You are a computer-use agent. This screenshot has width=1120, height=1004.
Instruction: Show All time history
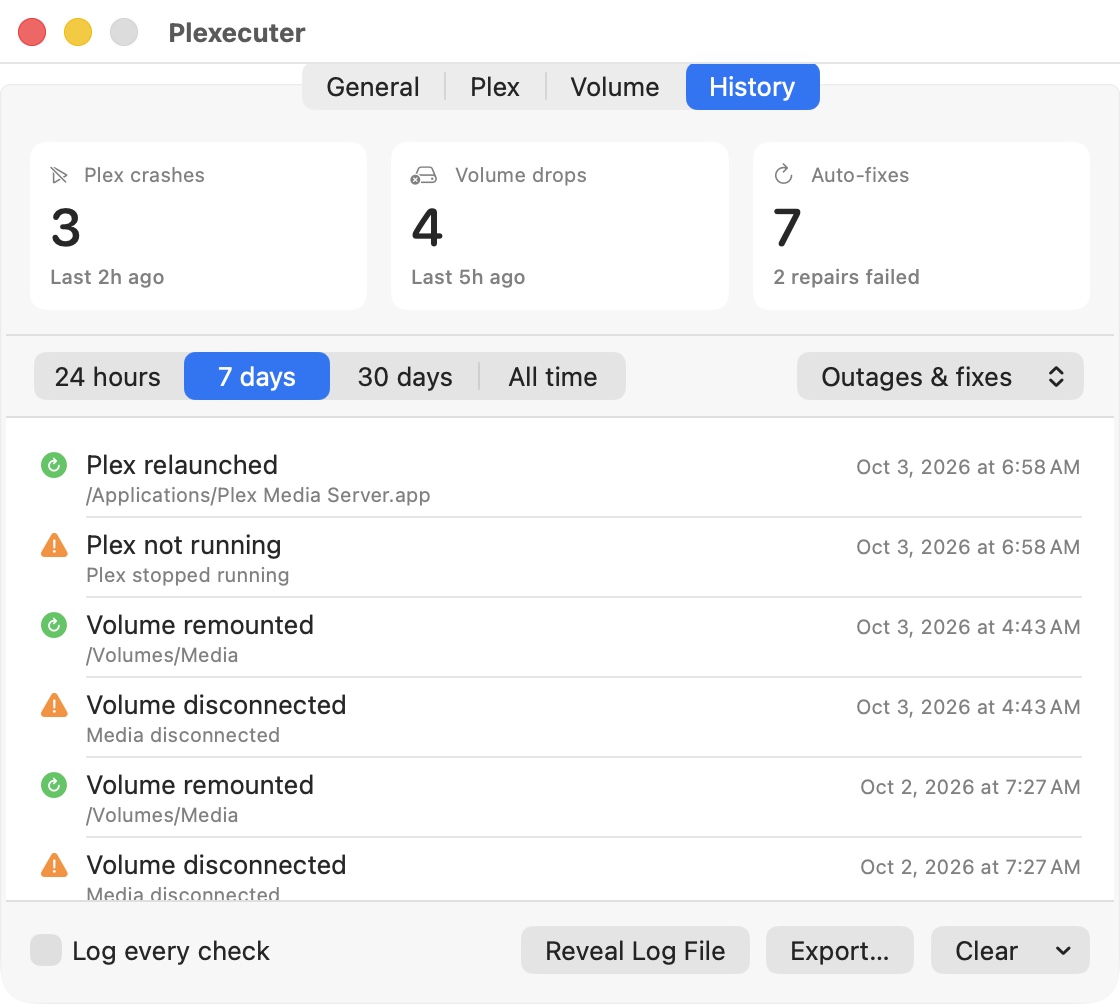(x=553, y=376)
